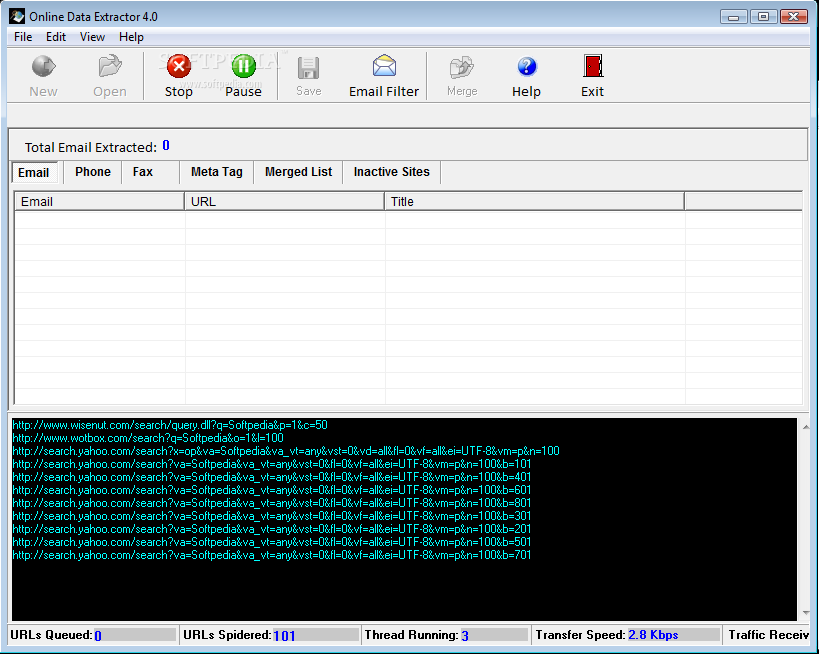The width and height of the screenshot is (819, 654).
Task: Open Help via the blue question mark icon
Action: (526, 67)
